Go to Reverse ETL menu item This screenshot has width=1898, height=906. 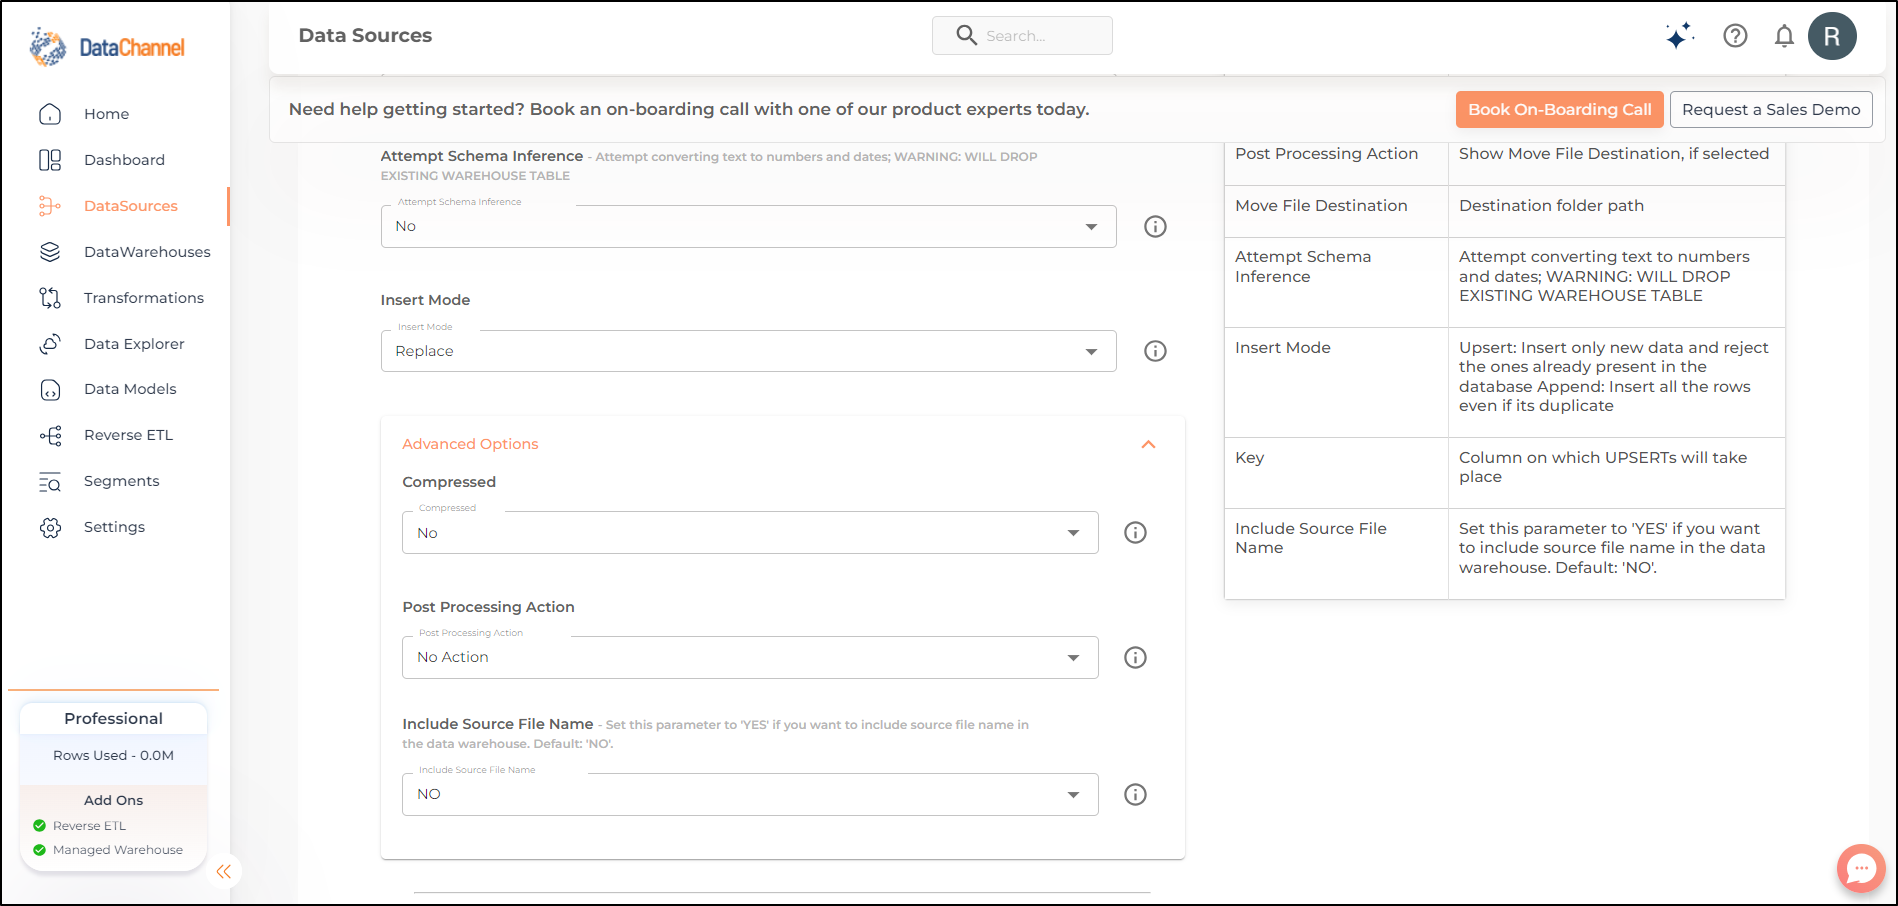pos(128,435)
